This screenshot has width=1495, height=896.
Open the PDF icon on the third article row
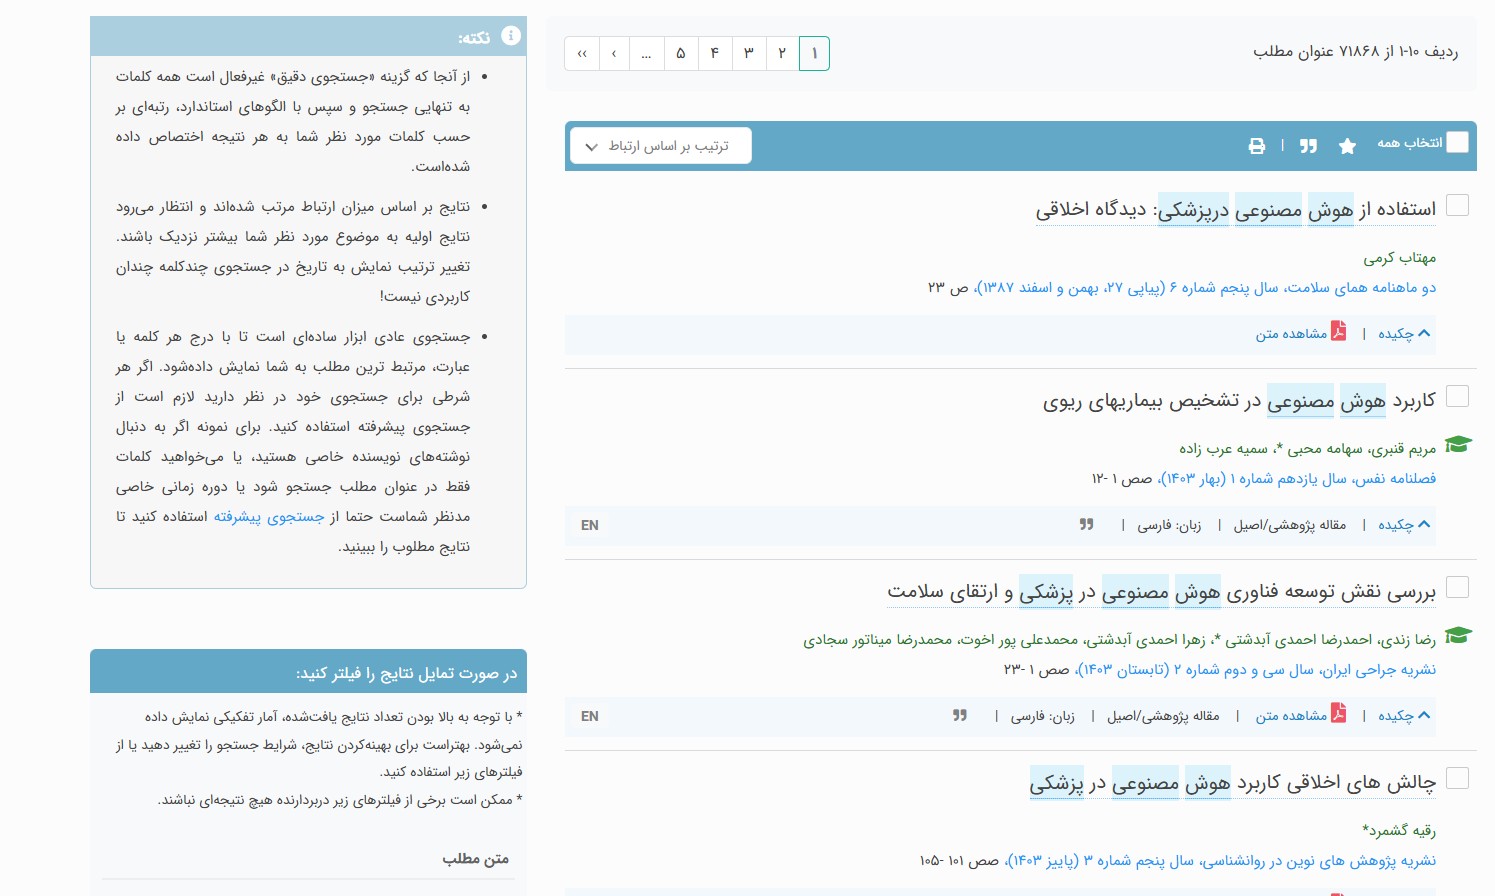pos(1338,713)
